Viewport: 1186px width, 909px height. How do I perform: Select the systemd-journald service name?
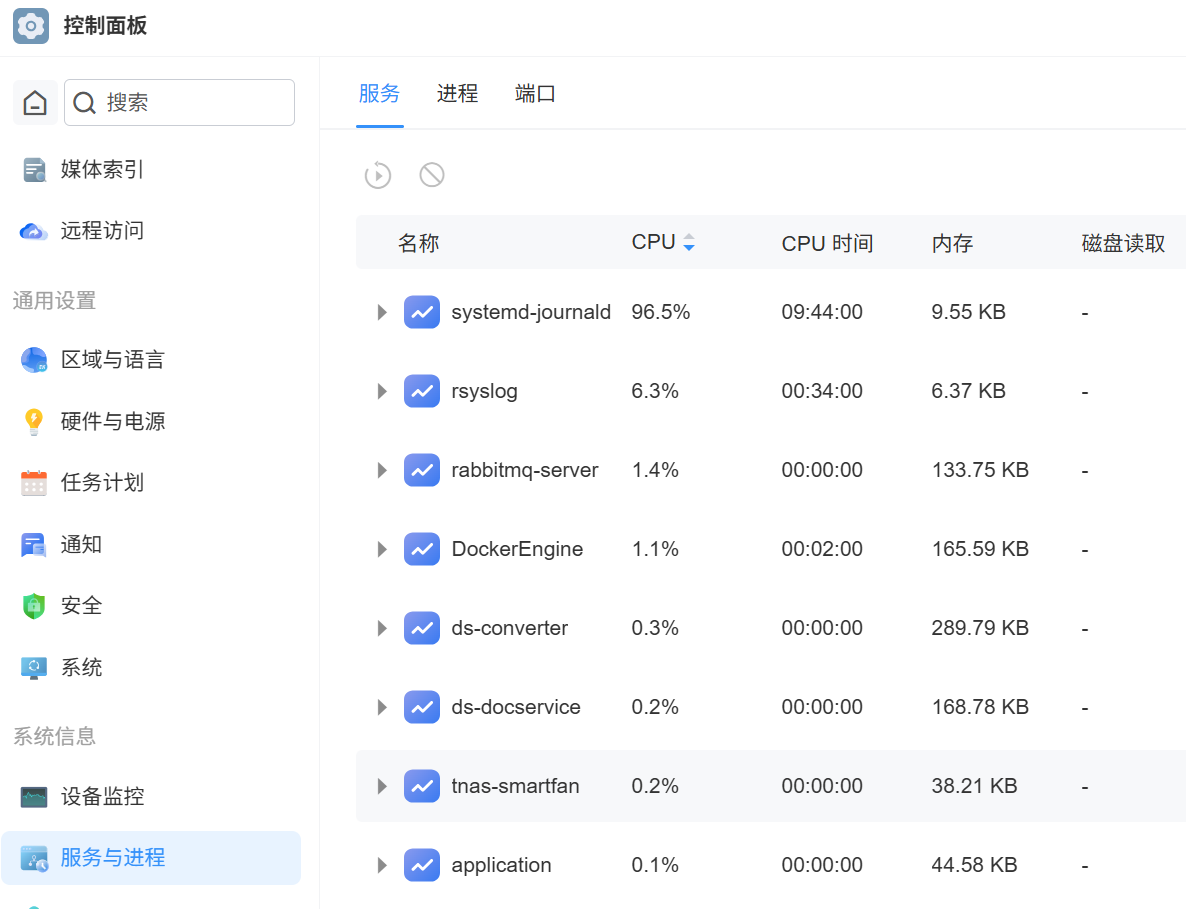(x=531, y=312)
